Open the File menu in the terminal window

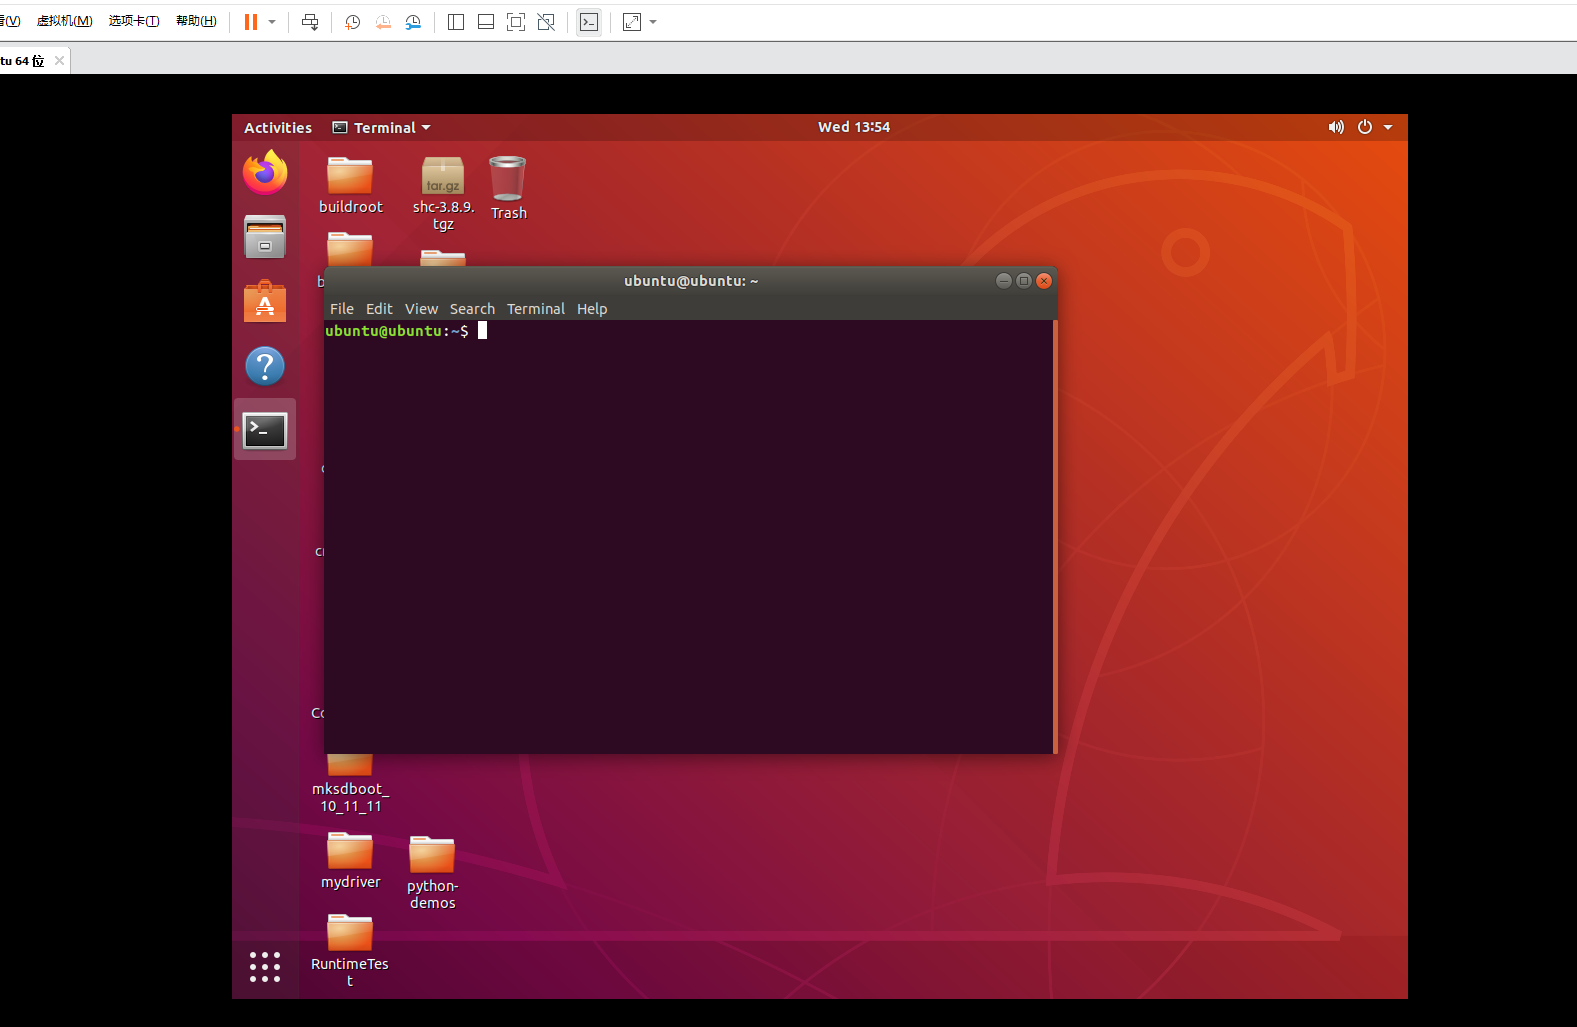point(342,309)
